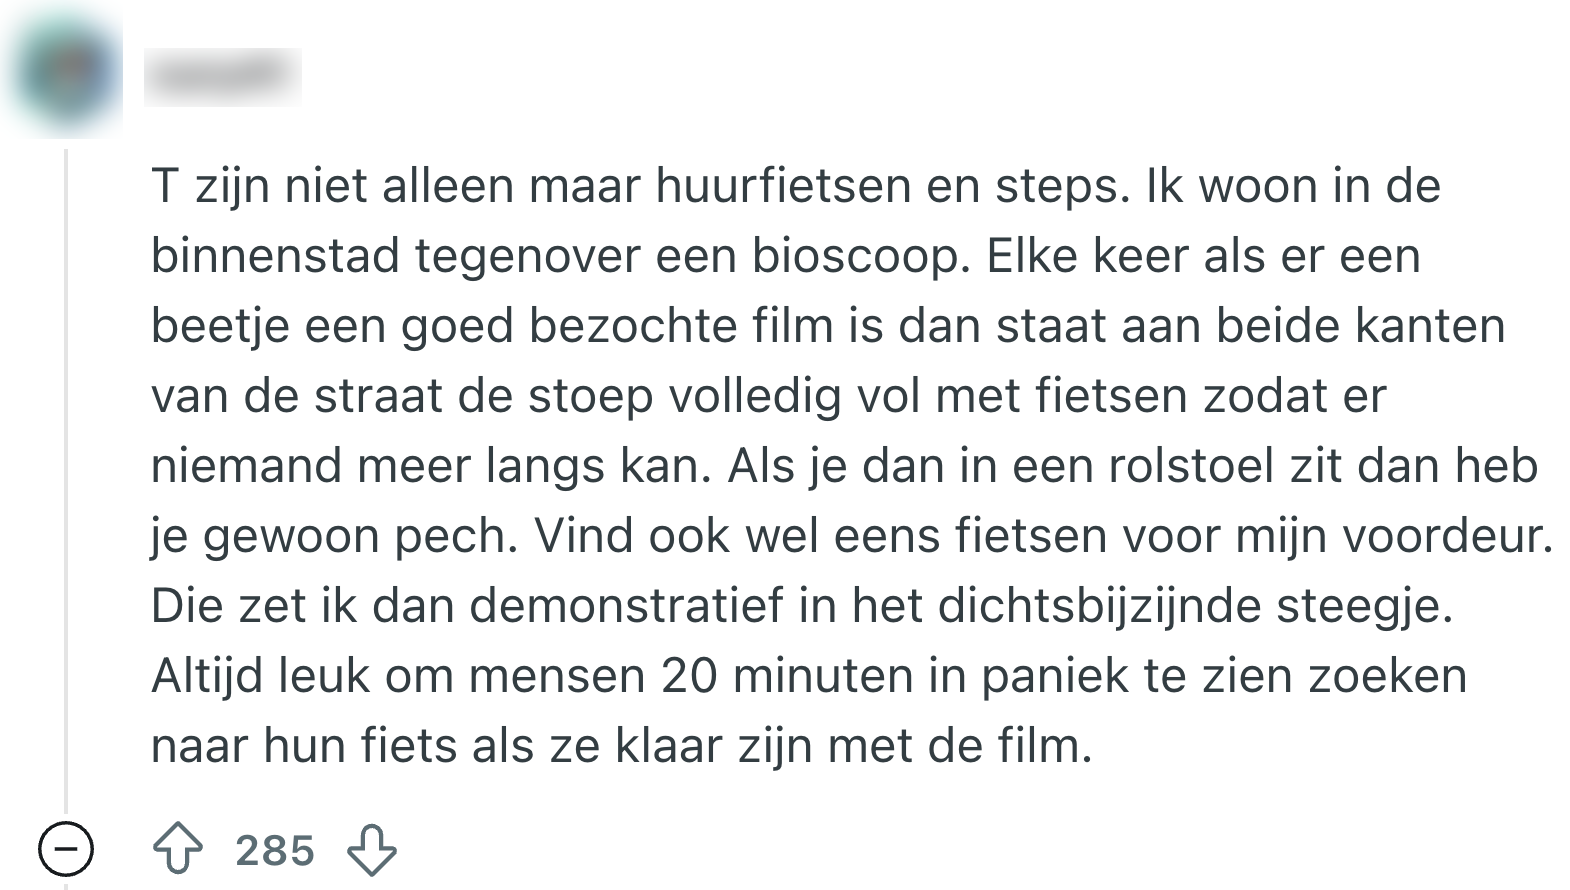This screenshot has width=1570, height=890.
Task: Click the word "klaar" in the last line
Action: point(662,746)
